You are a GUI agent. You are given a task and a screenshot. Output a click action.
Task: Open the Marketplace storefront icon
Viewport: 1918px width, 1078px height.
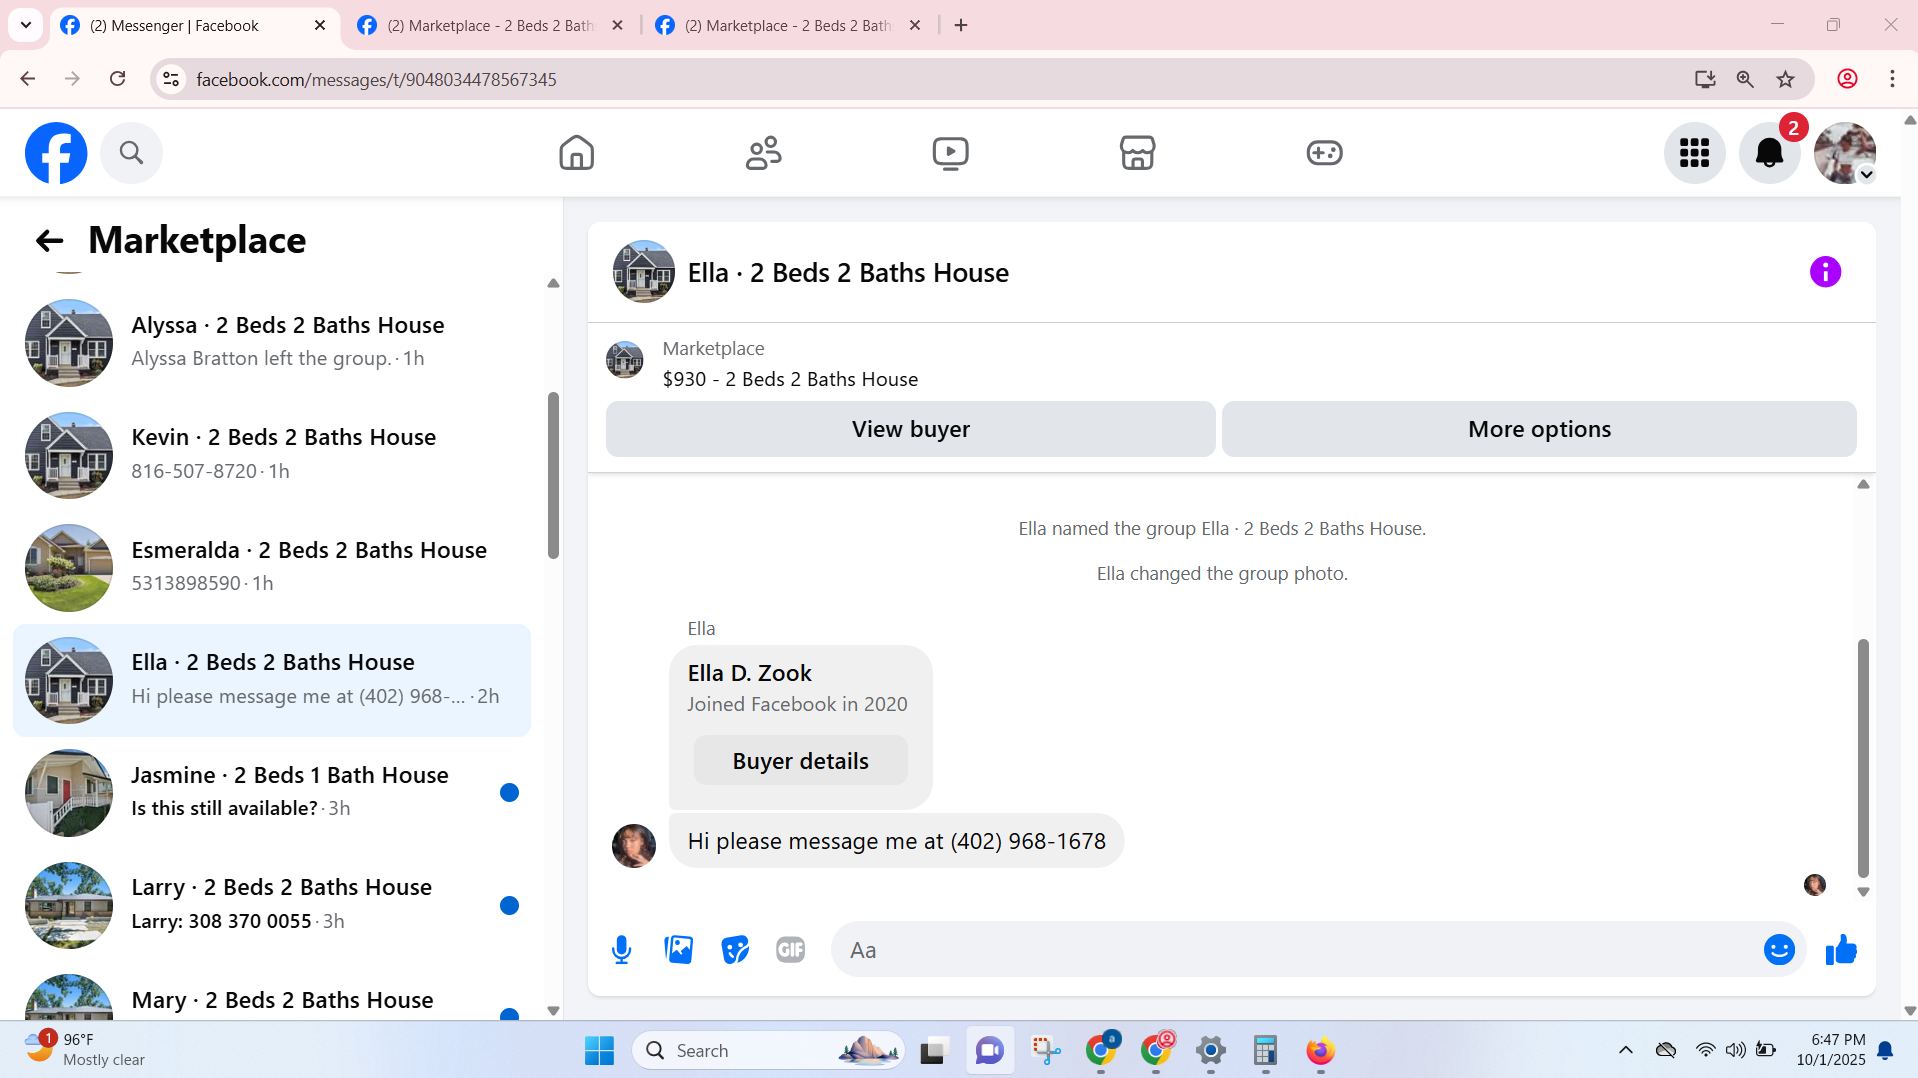click(1137, 153)
